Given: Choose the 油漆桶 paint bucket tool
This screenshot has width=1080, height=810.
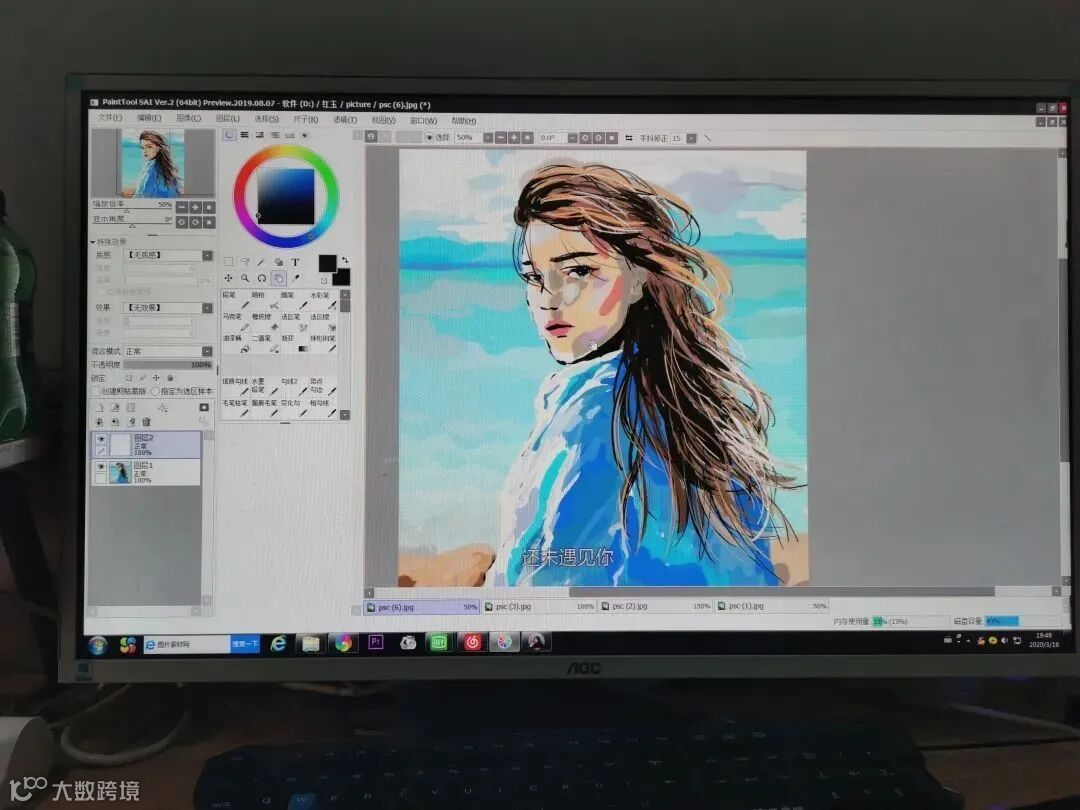Looking at the screenshot, I should [x=235, y=344].
